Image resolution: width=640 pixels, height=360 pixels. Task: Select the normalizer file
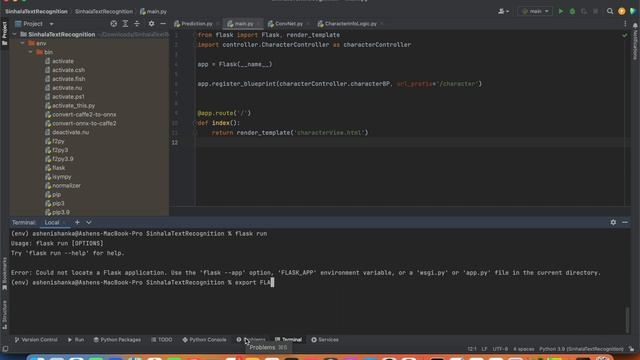(x=66, y=186)
